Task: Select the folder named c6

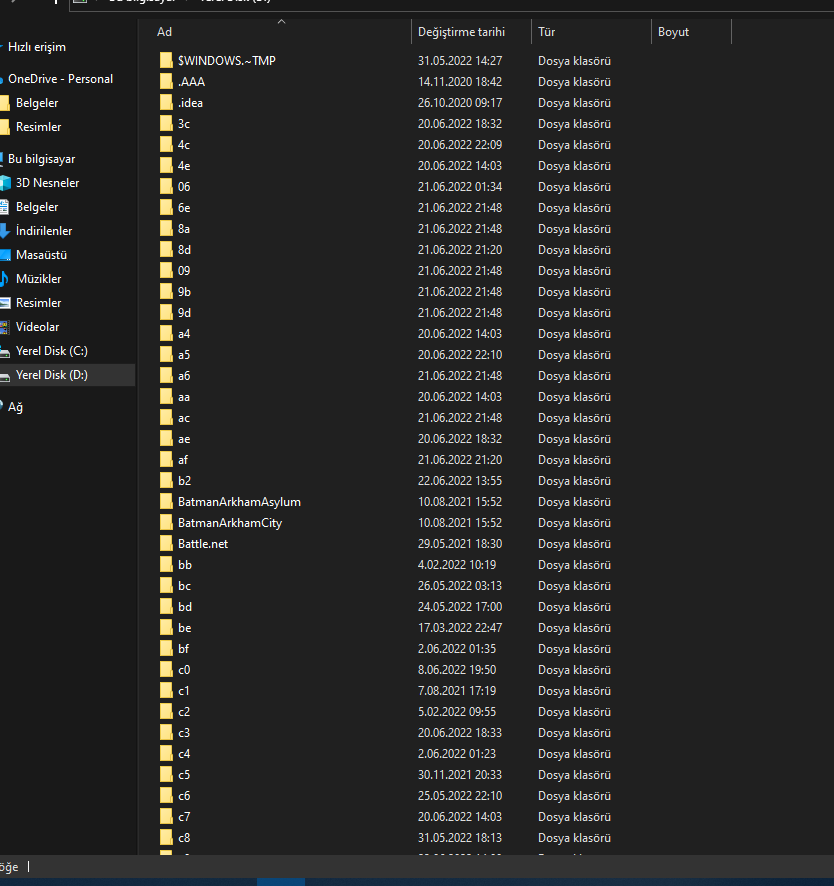Action: point(184,796)
